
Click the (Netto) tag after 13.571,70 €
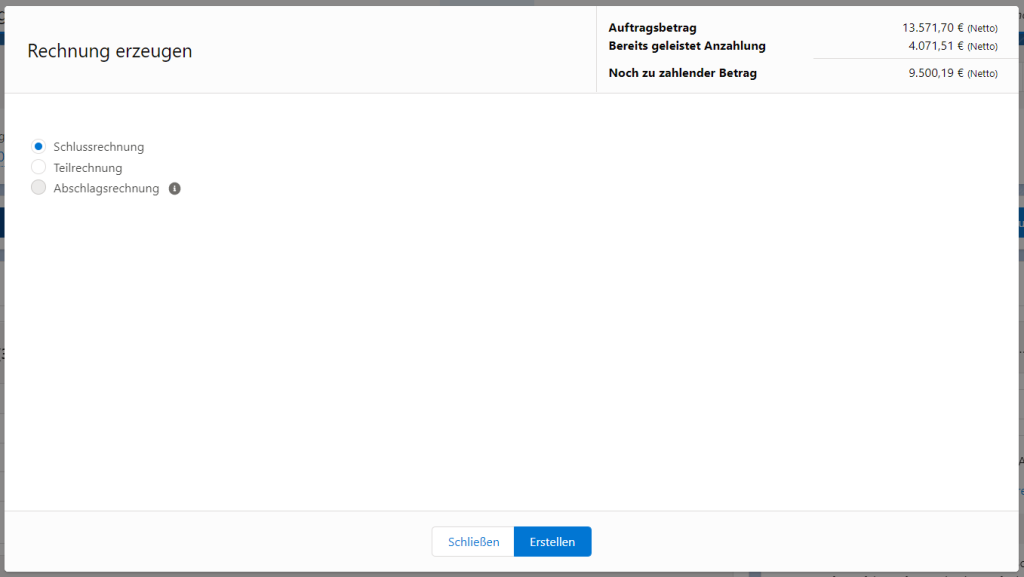click(982, 29)
